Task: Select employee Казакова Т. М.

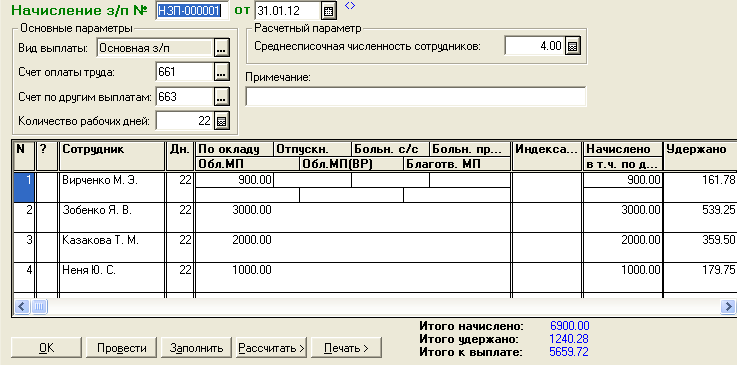Action: (x=112, y=248)
